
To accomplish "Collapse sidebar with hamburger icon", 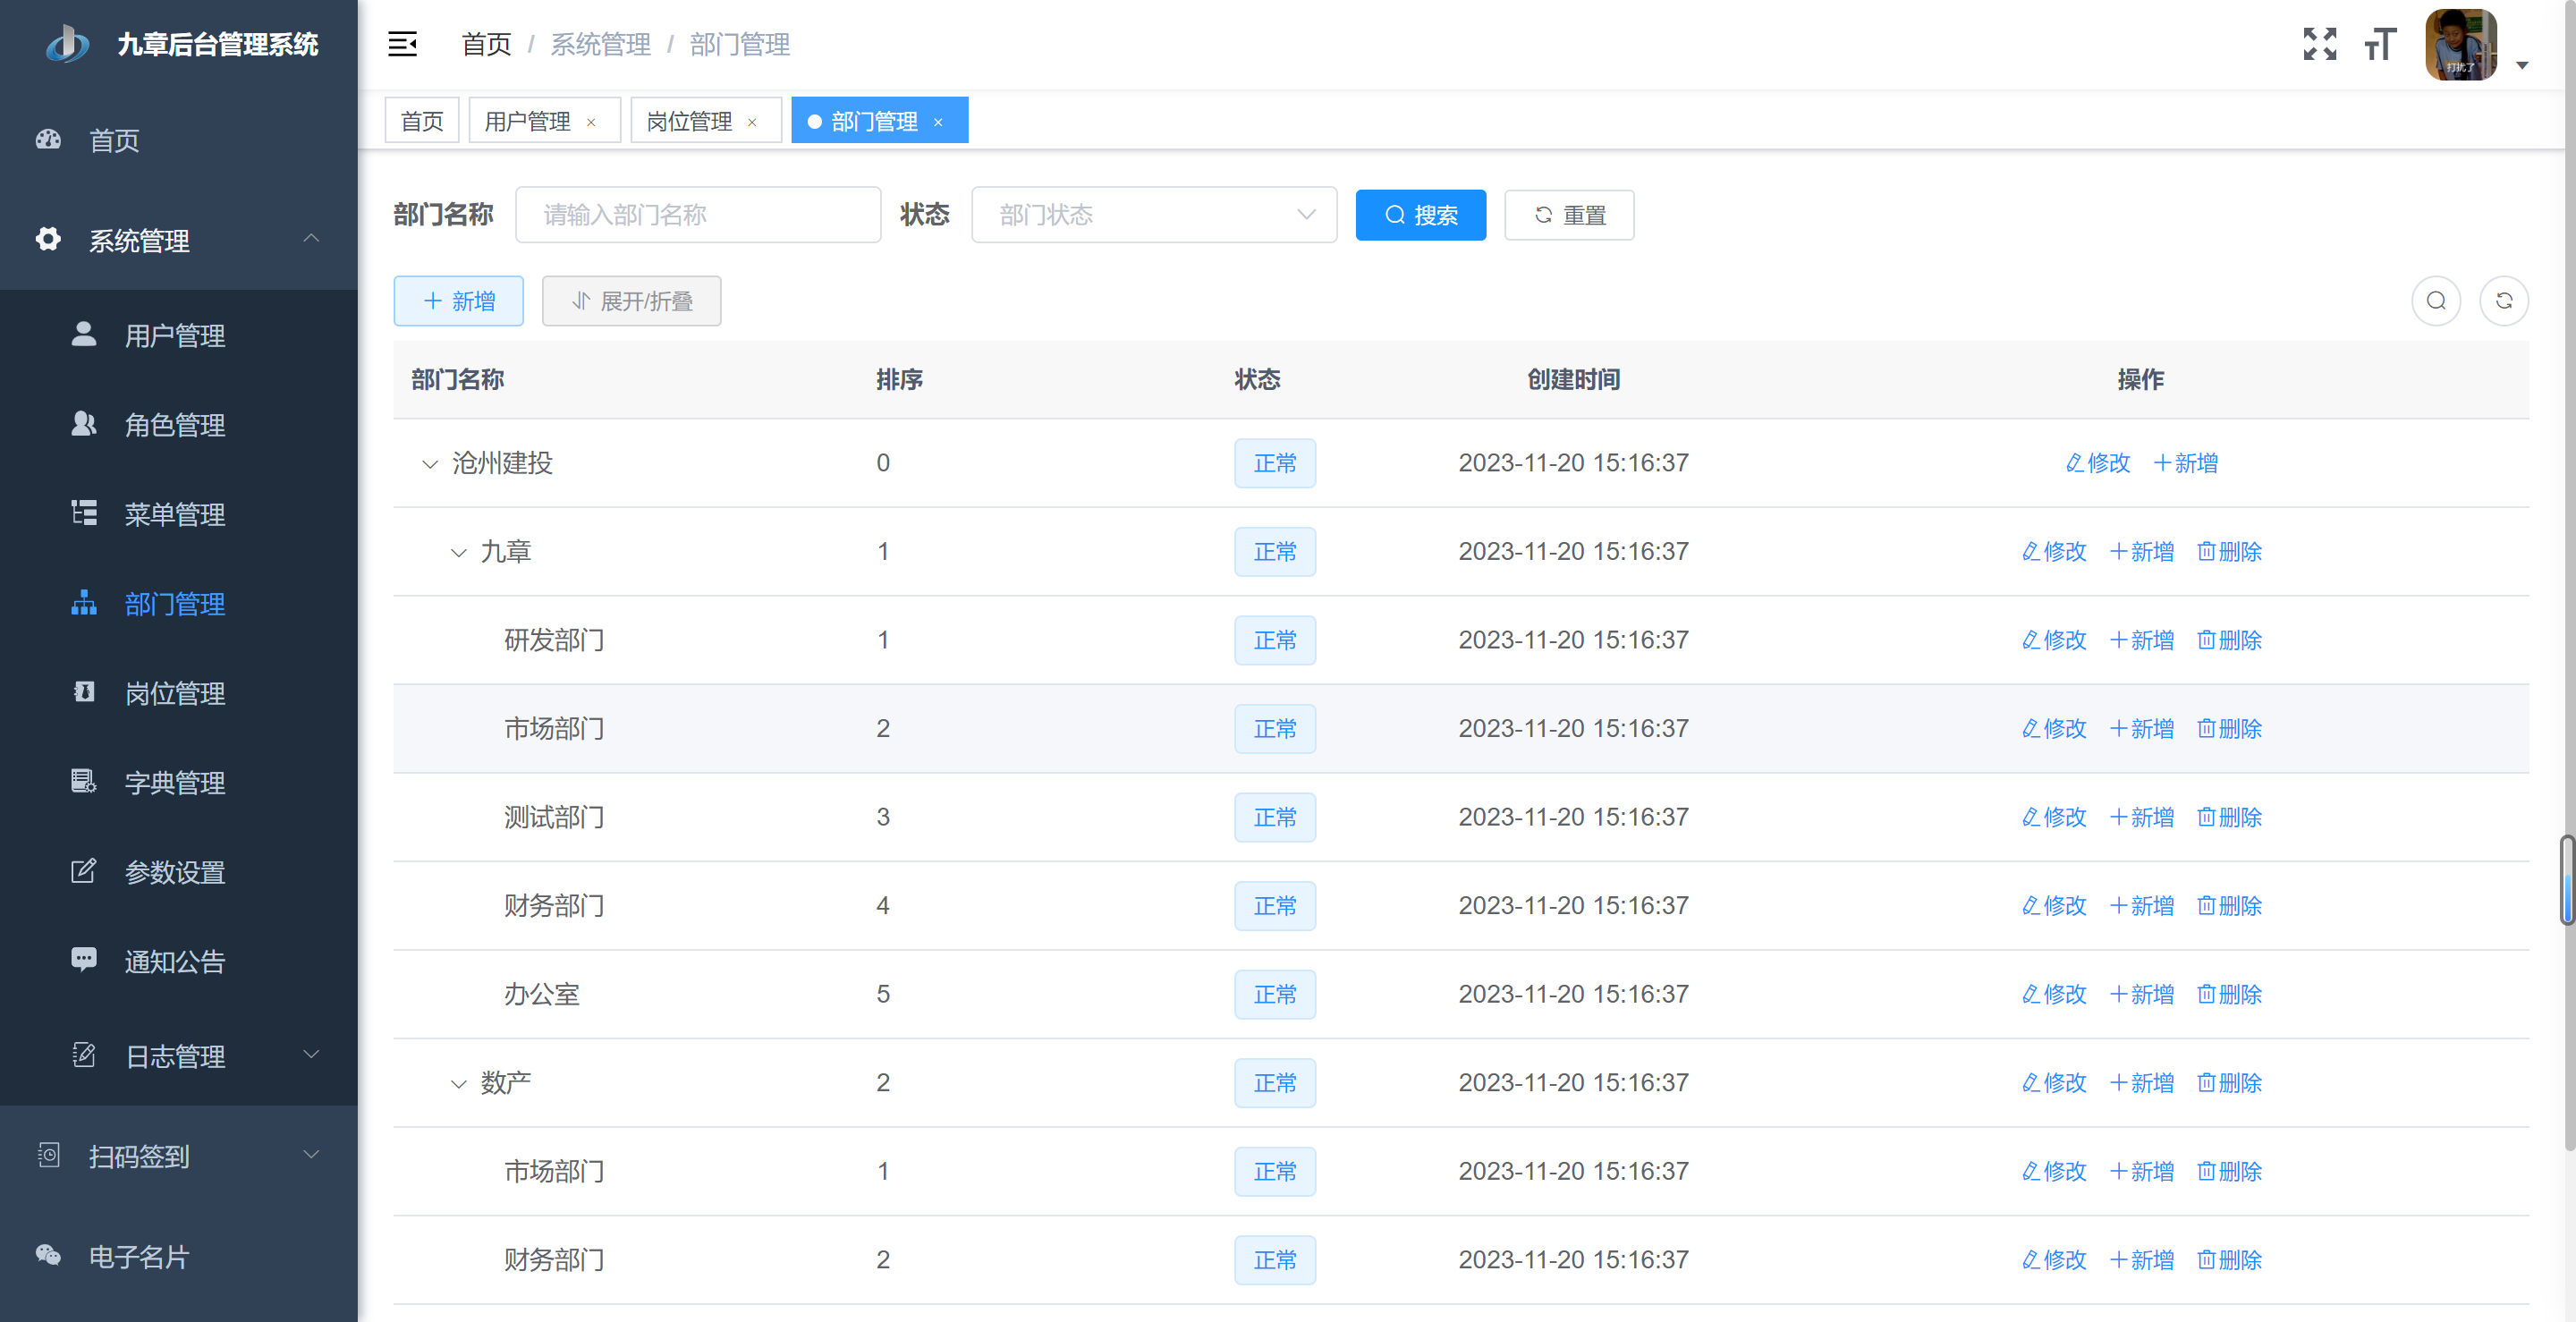I will tap(402, 44).
